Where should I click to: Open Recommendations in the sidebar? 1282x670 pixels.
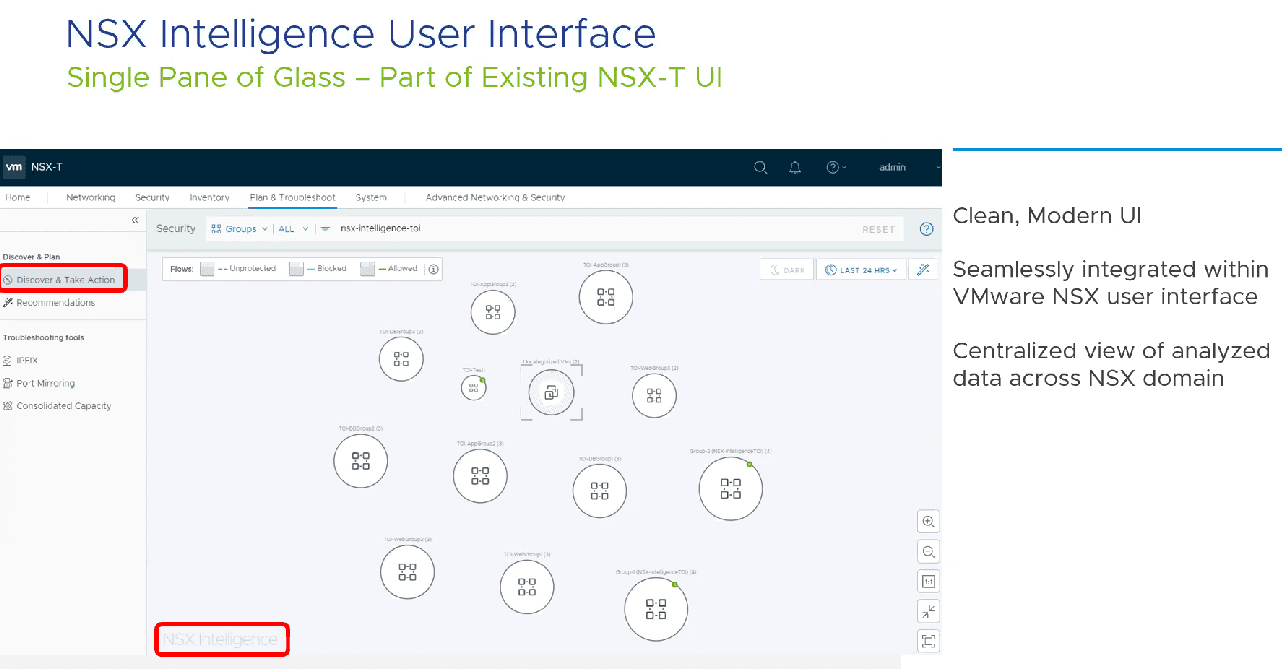click(x=55, y=303)
